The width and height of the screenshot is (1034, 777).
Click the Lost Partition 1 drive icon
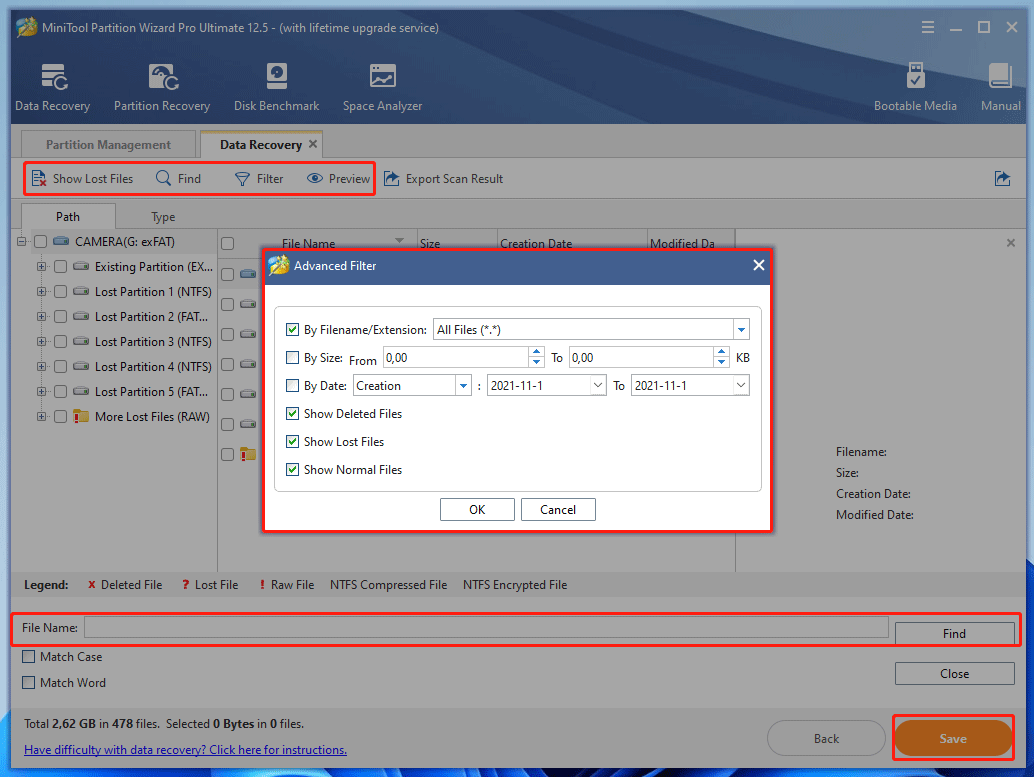coord(81,291)
